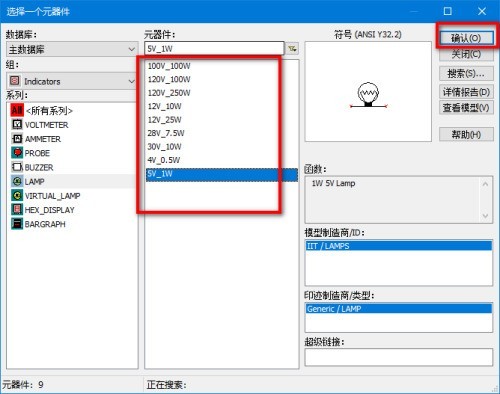Screen dimensions: 500x394
Task: Confirm selection with 确认(O) button
Action: 466,38
